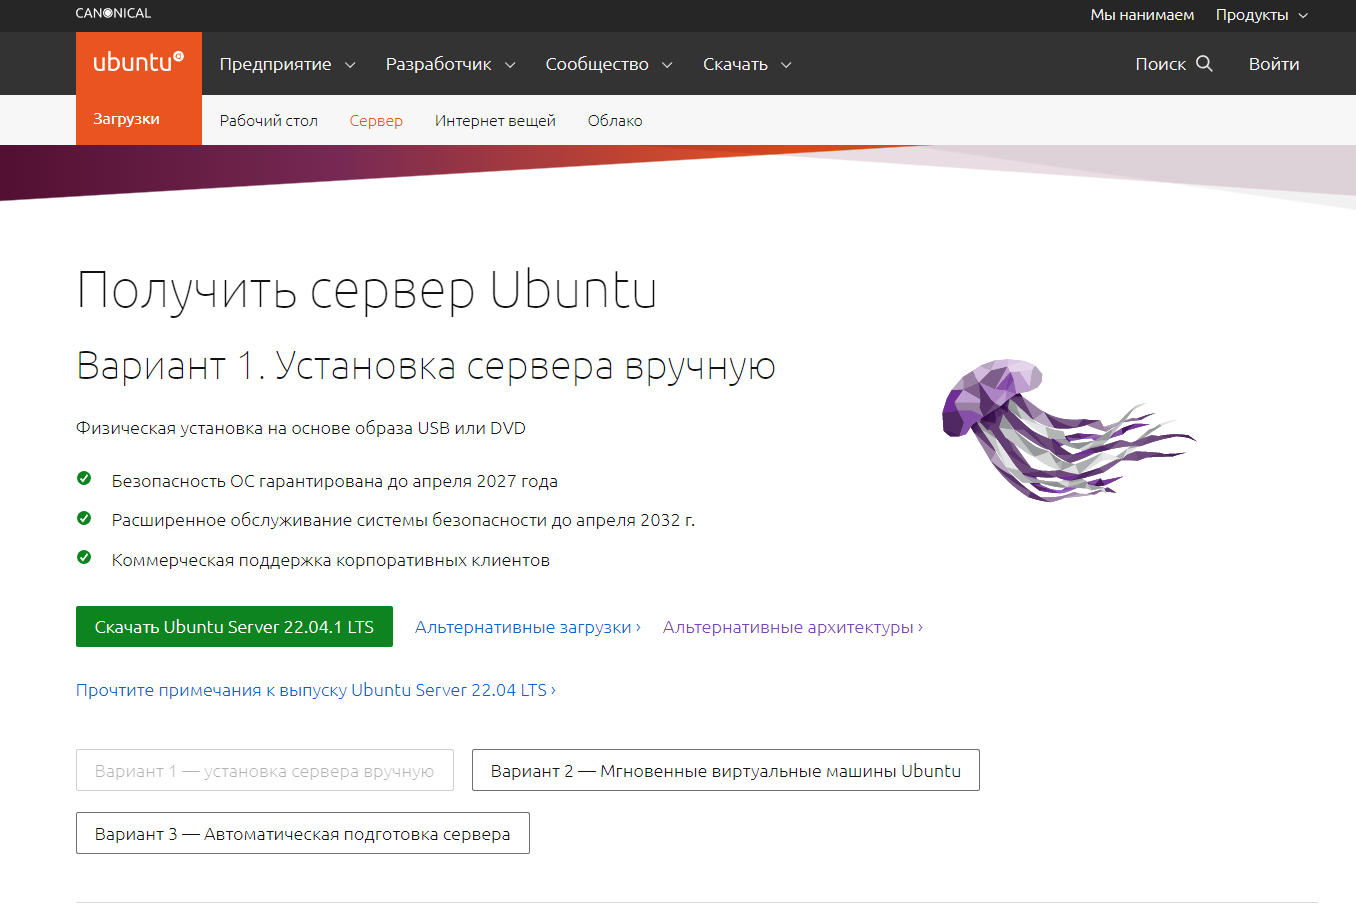
Task: Click text 'Коммерческая поддержка корпоративных клиентов'
Action: [x=331, y=560]
